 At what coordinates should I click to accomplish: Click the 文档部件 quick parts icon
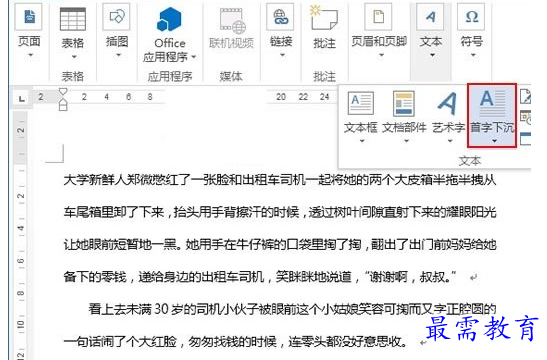[404, 103]
